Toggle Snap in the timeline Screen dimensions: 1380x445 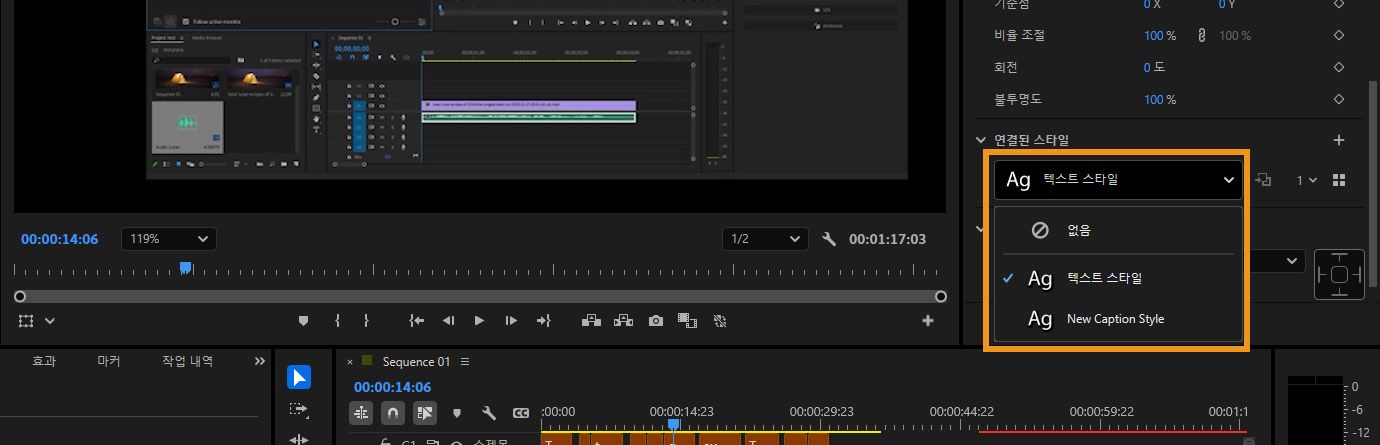(393, 412)
